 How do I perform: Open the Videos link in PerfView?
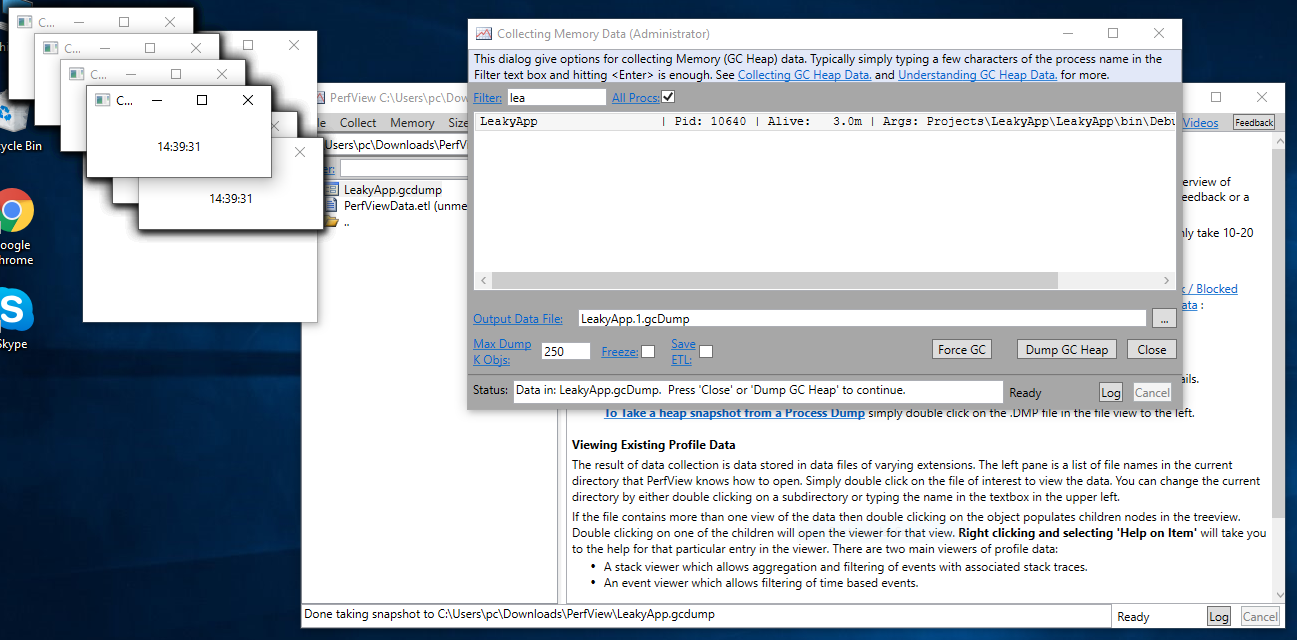pos(1200,123)
